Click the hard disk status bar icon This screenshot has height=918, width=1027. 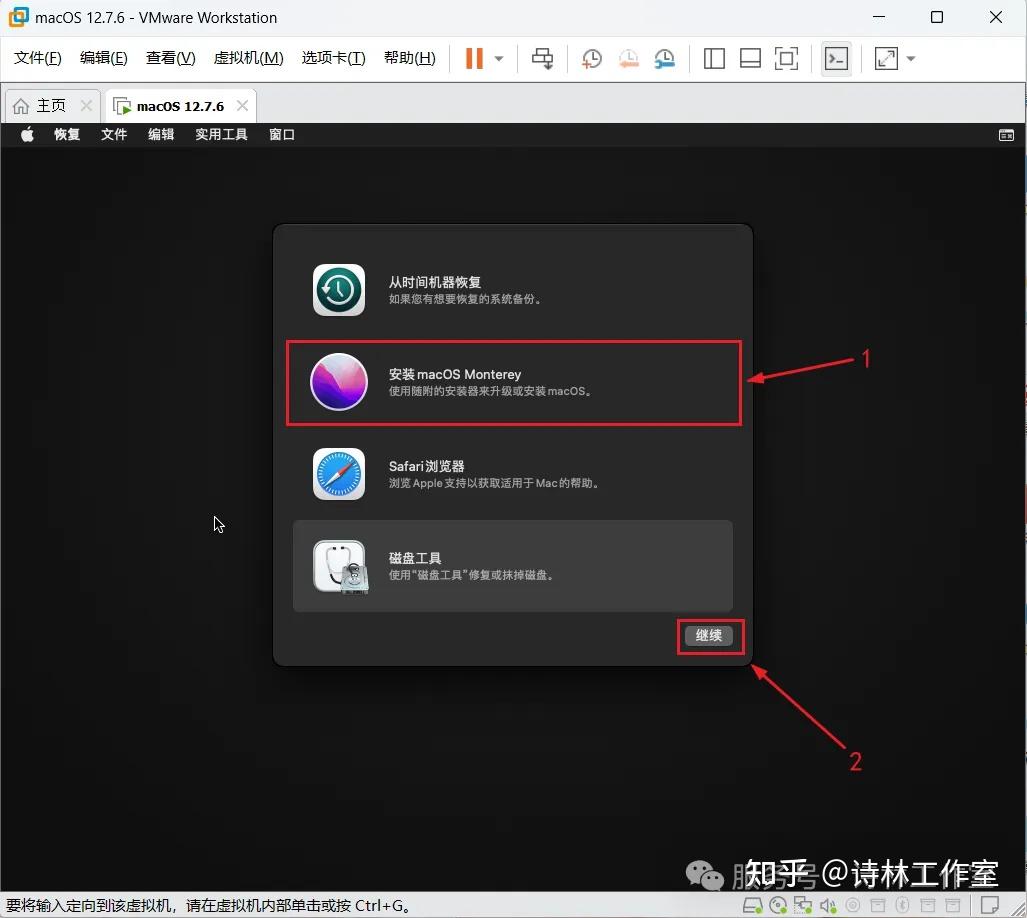753,906
